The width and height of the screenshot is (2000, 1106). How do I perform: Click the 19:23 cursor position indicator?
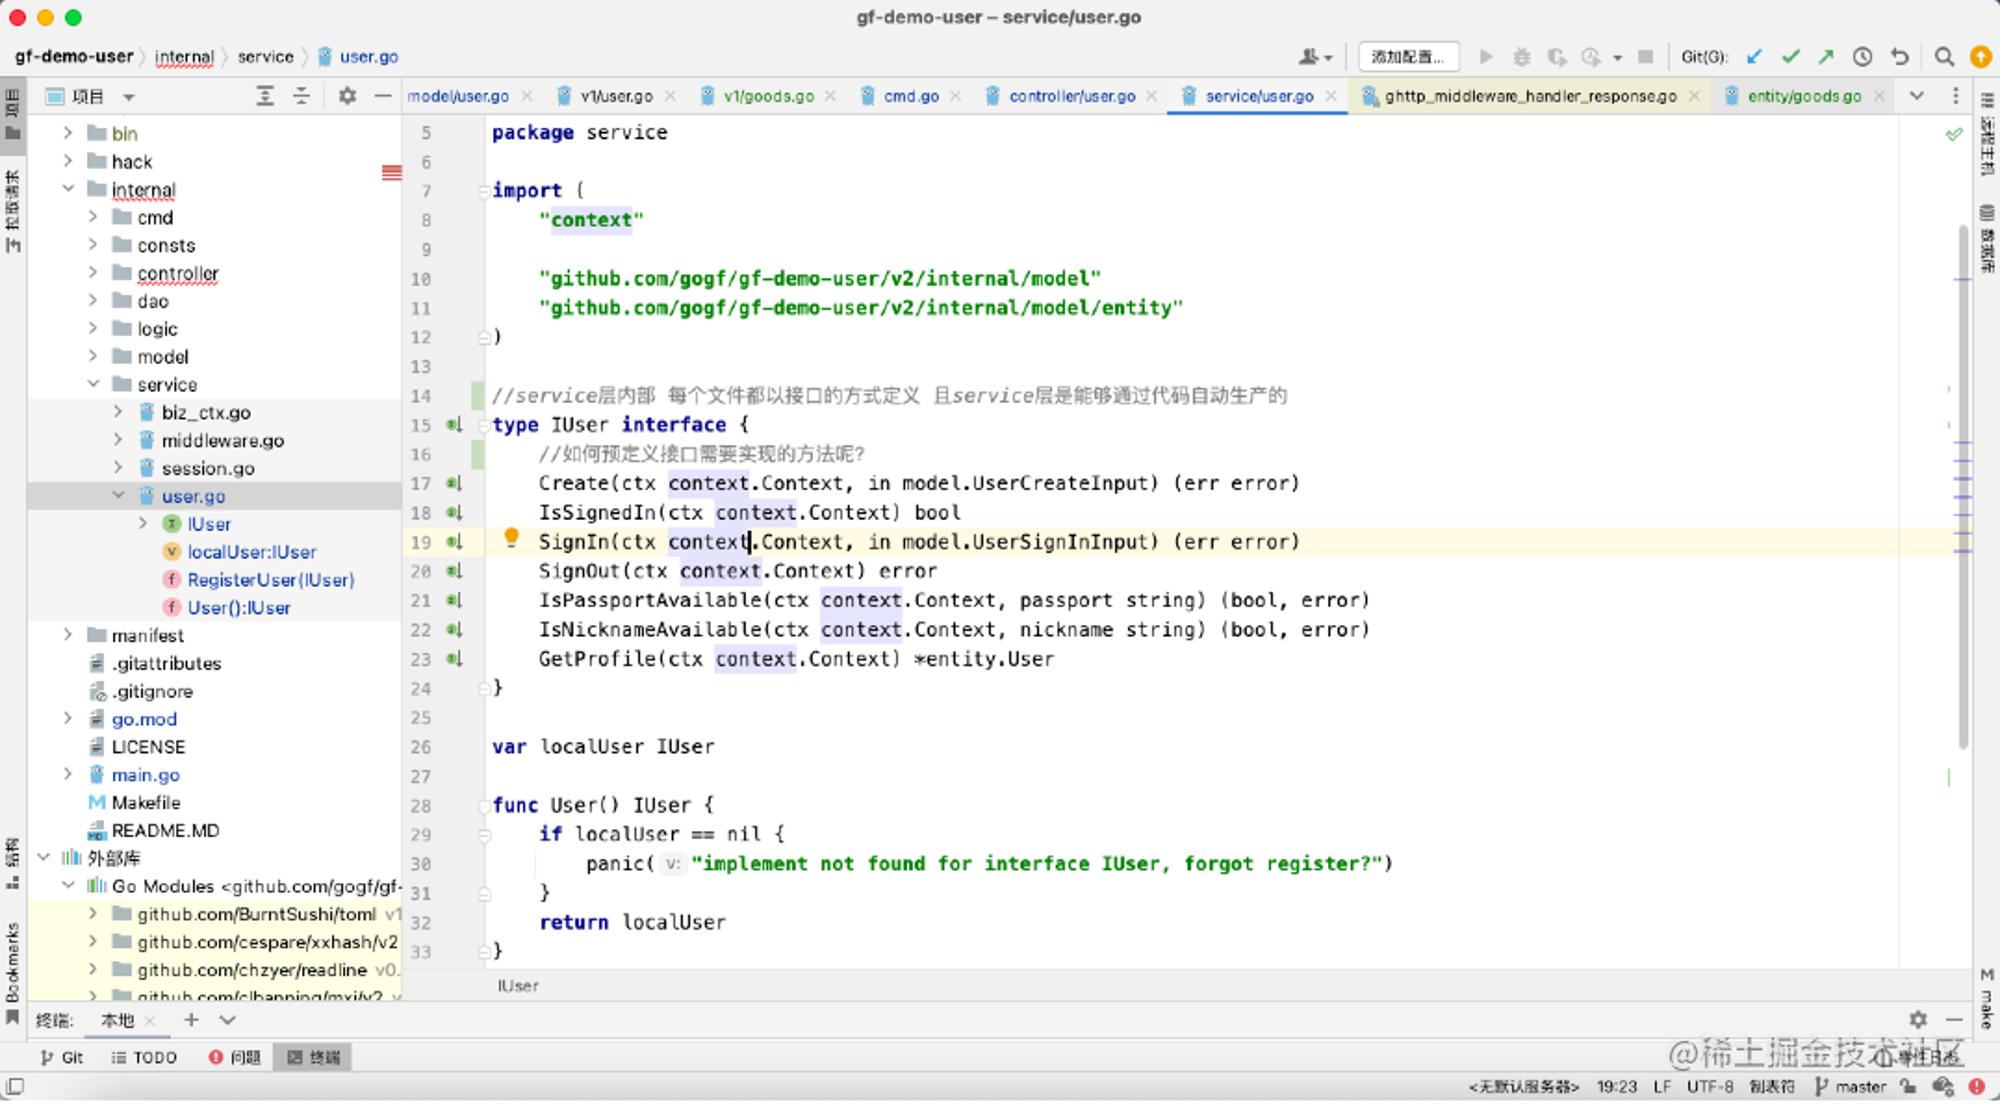tap(1617, 1086)
